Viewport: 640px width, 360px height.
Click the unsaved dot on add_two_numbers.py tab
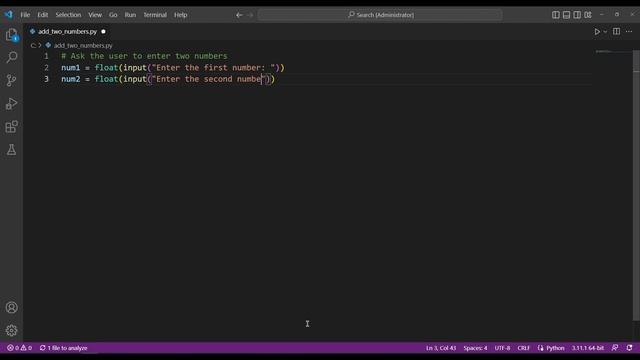[103, 31]
